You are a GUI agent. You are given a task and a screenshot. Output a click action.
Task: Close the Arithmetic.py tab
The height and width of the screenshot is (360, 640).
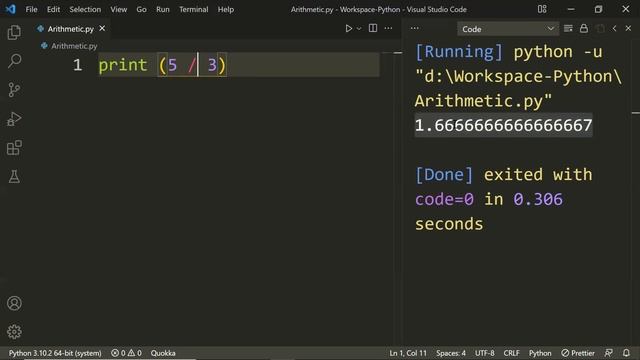(x=102, y=28)
